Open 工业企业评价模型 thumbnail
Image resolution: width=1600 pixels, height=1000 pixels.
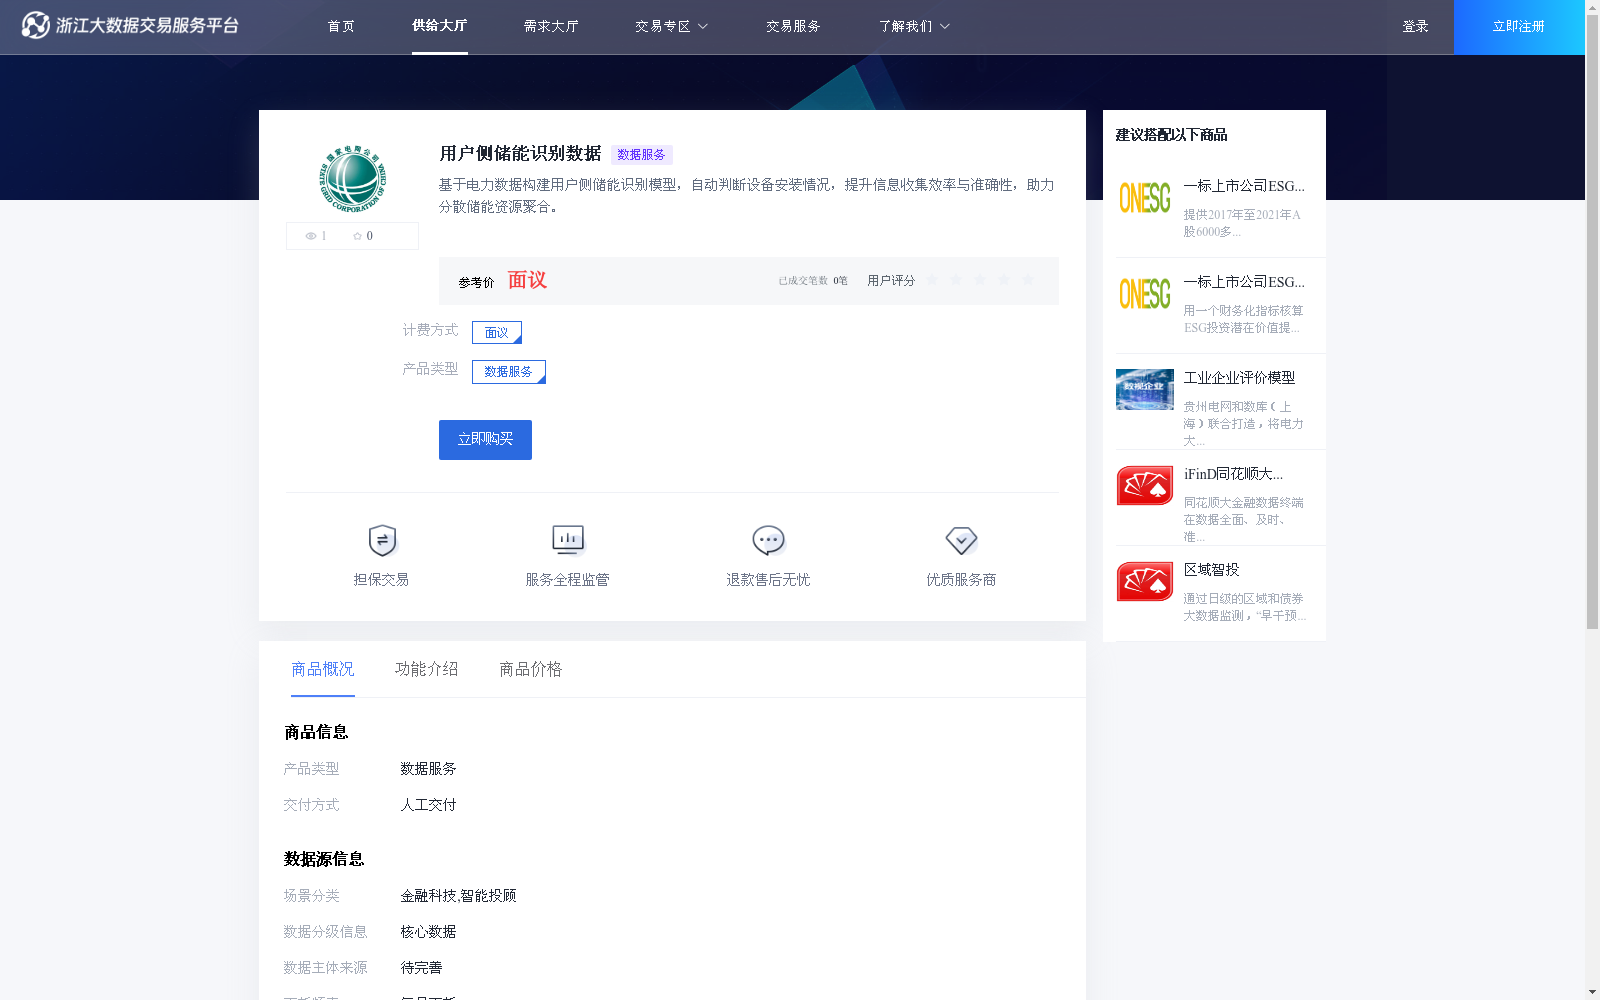point(1145,389)
